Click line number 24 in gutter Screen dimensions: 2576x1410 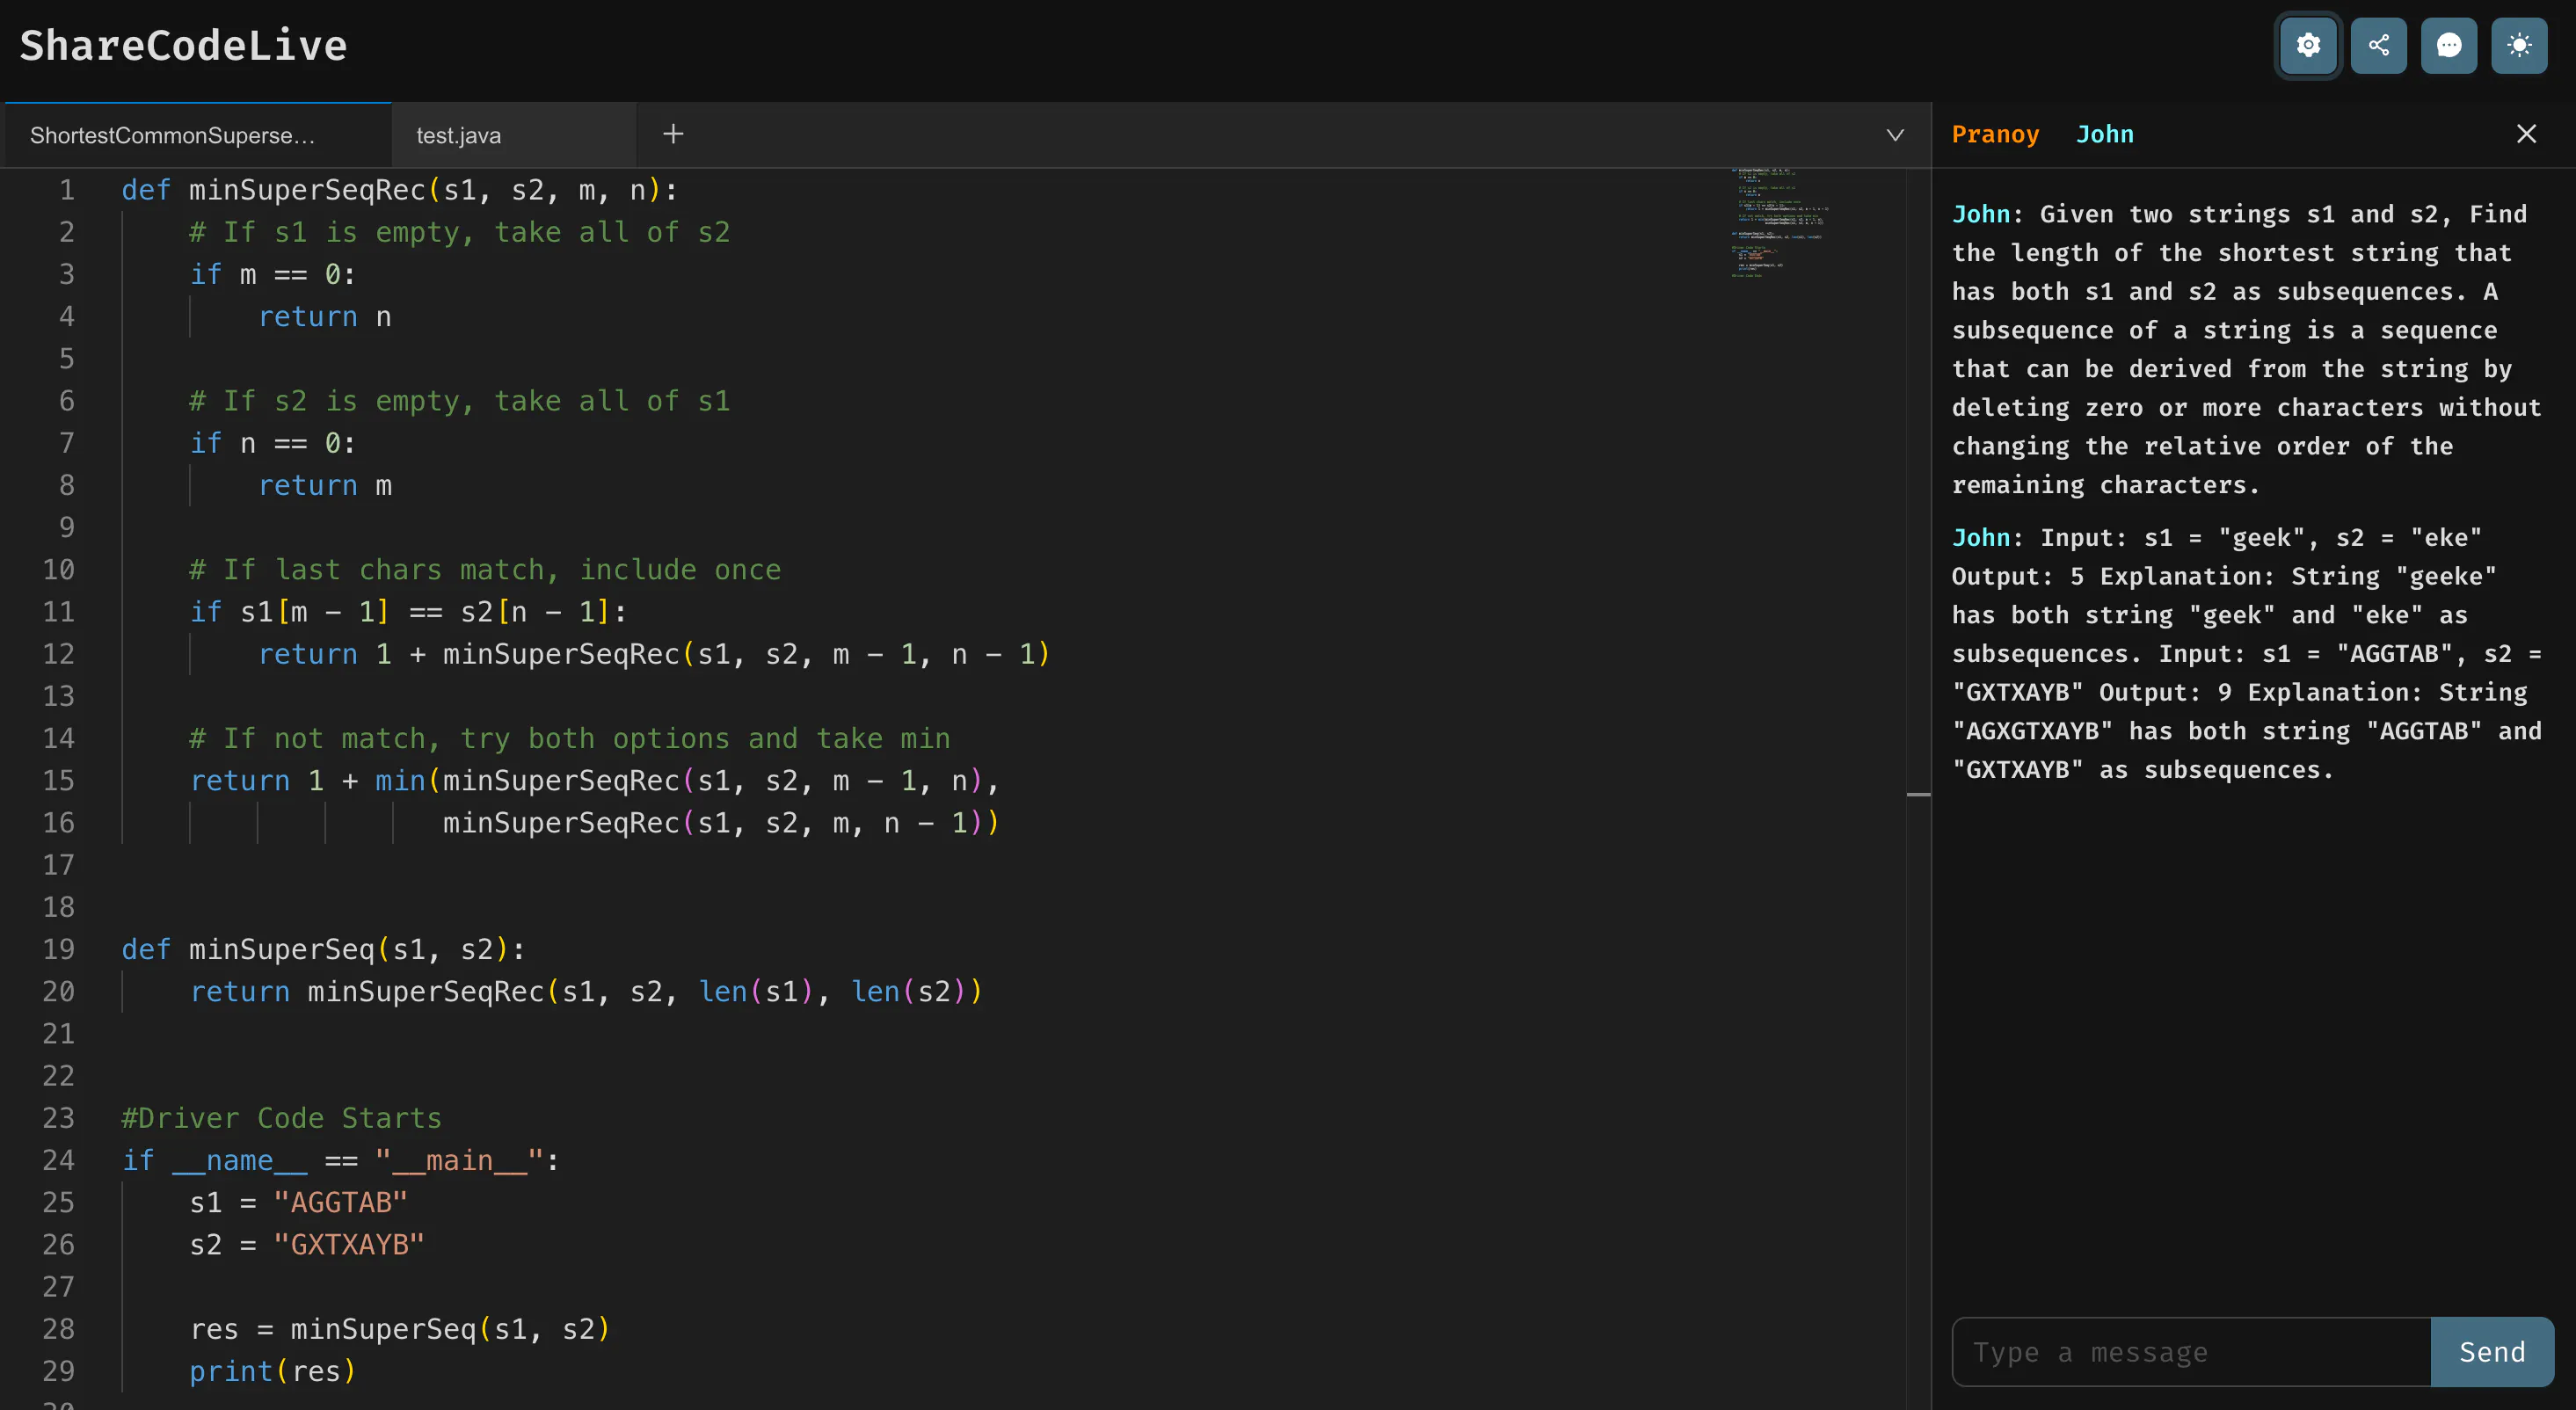point(59,1160)
